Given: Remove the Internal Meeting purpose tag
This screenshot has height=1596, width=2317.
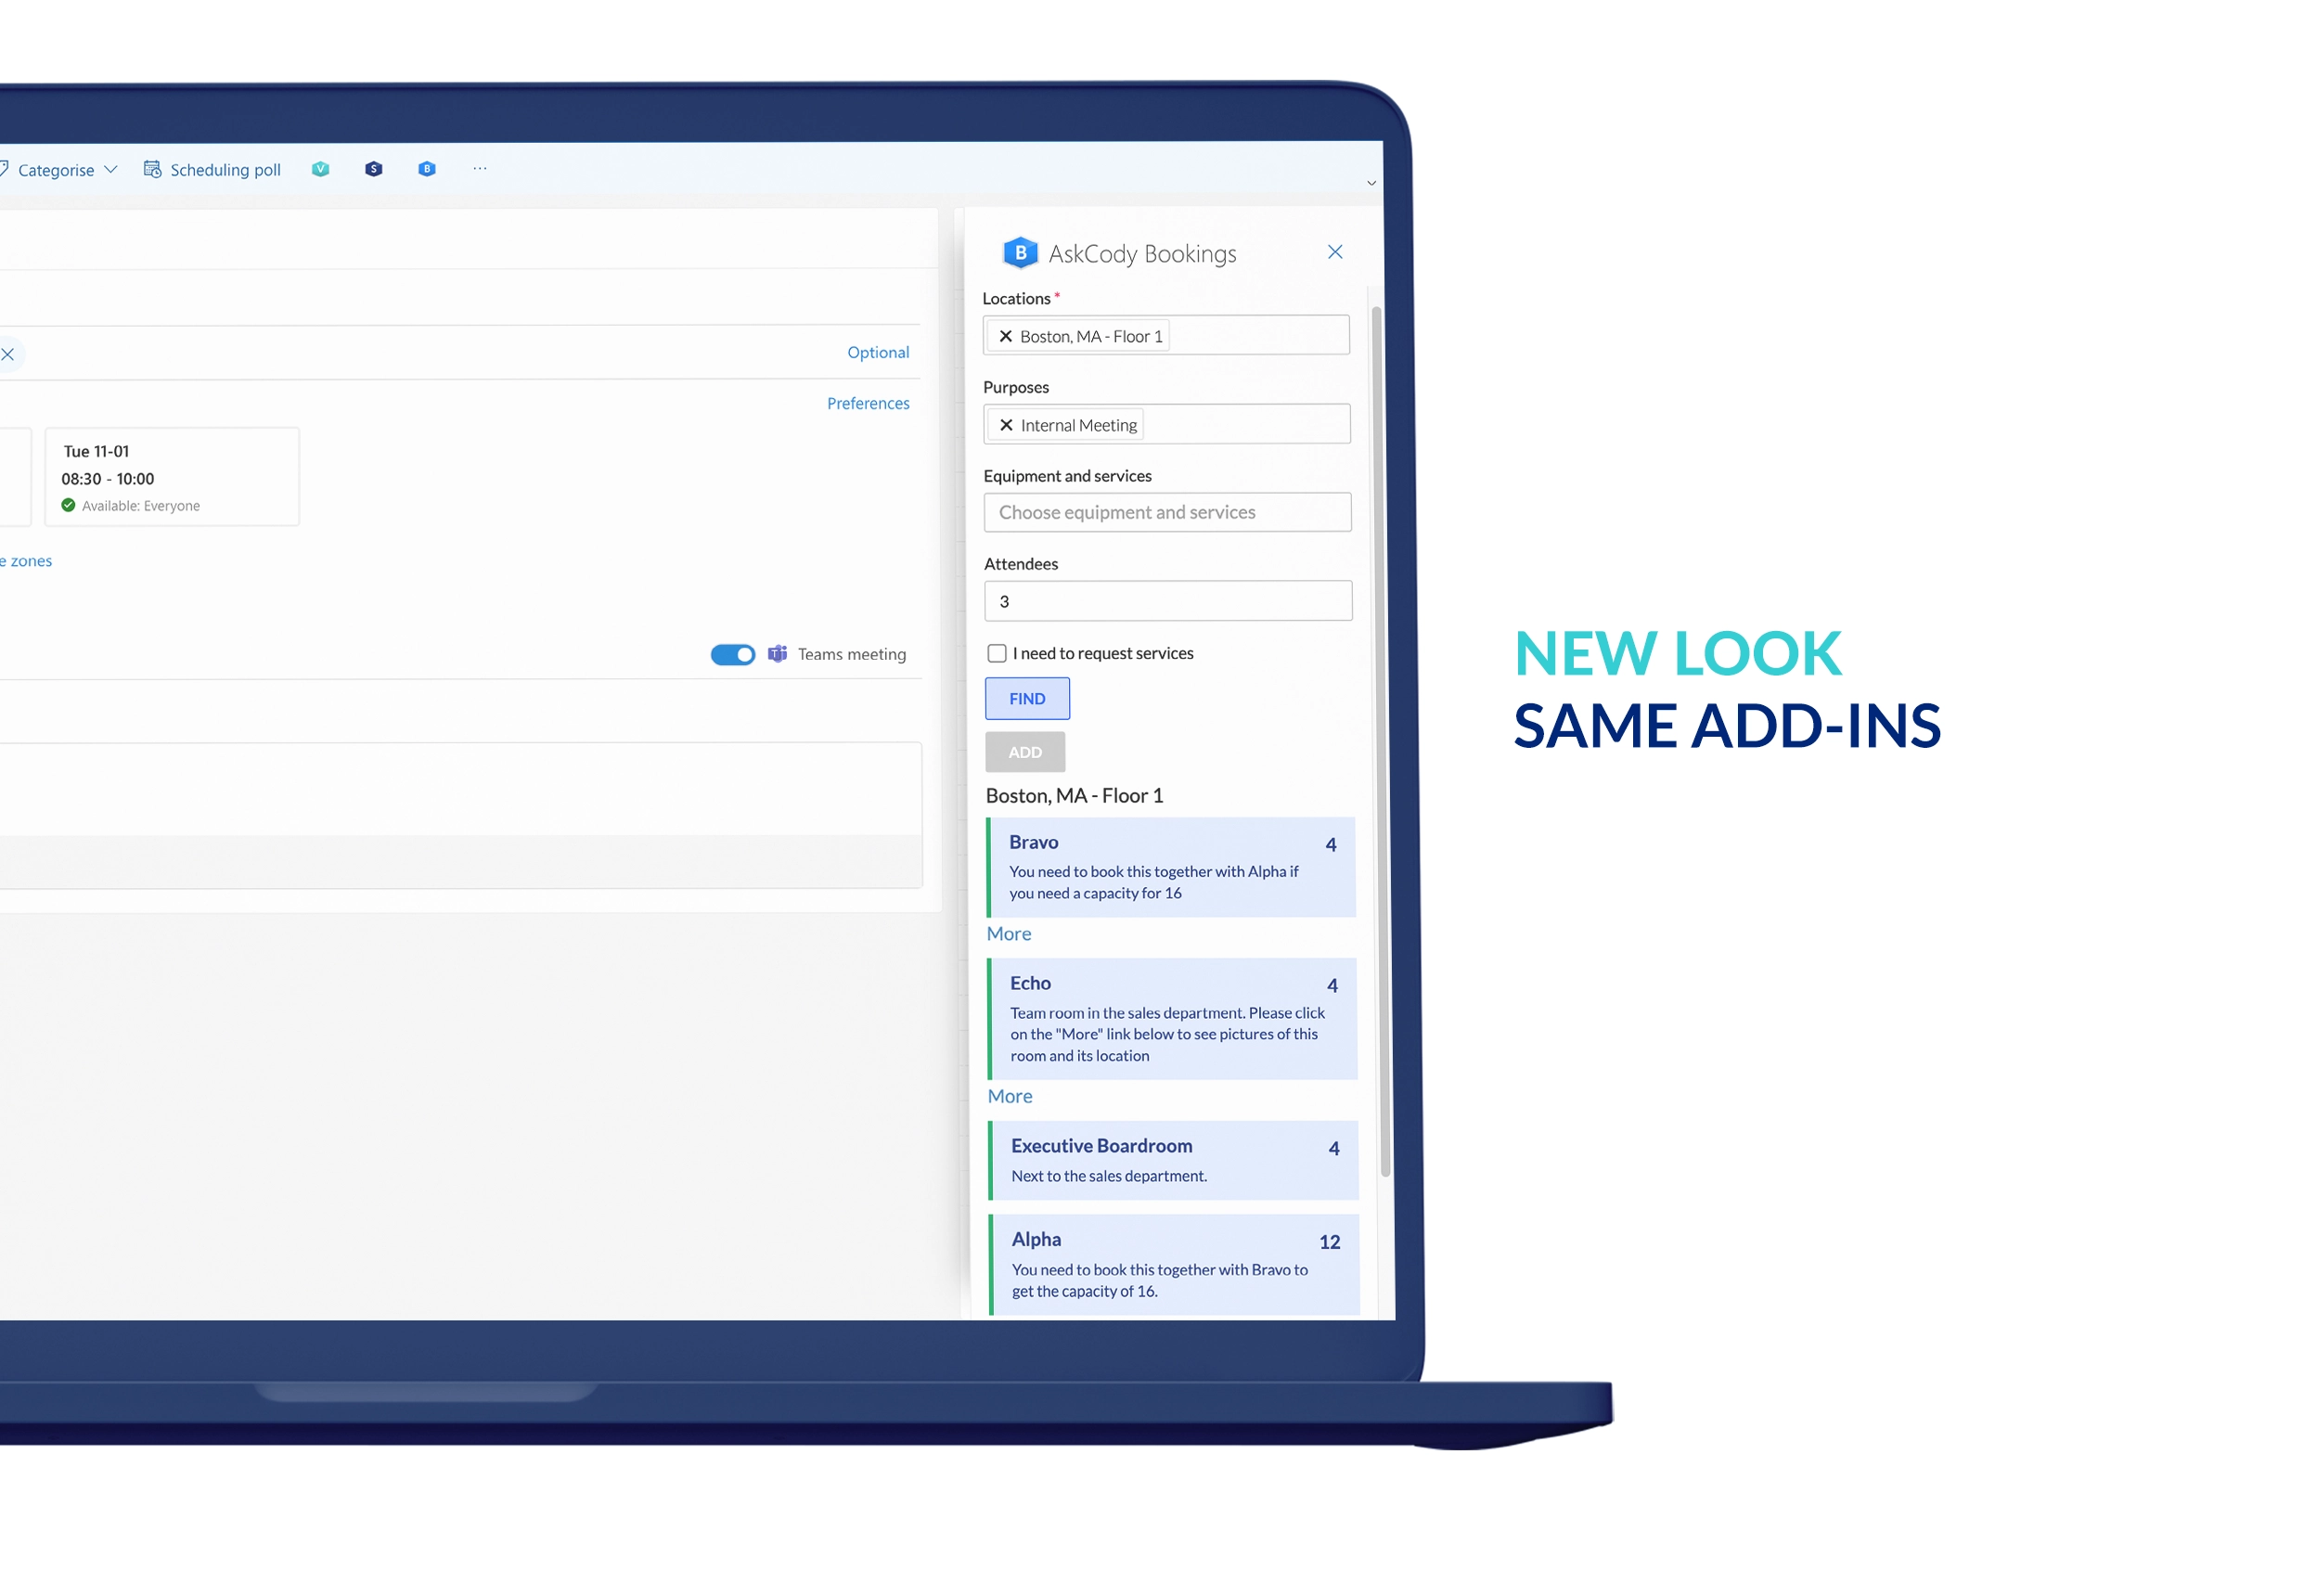Looking at the screenshot, I should [x=1006, y=425].
